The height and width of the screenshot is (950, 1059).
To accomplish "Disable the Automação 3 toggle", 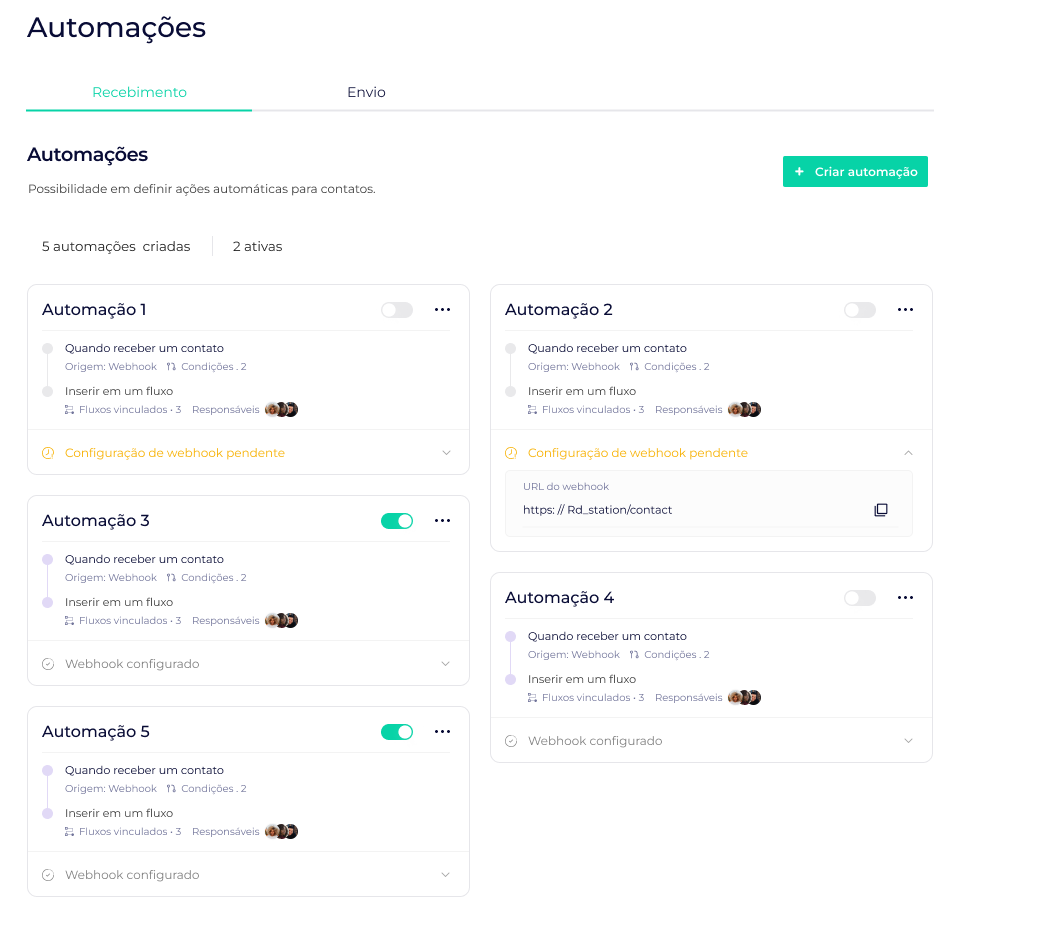I will [x=397, y=521].
